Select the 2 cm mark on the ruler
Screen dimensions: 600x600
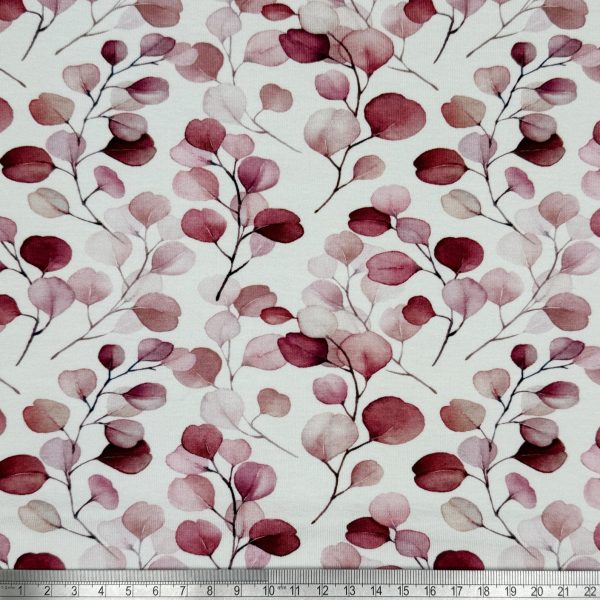[x=47, y=590]
